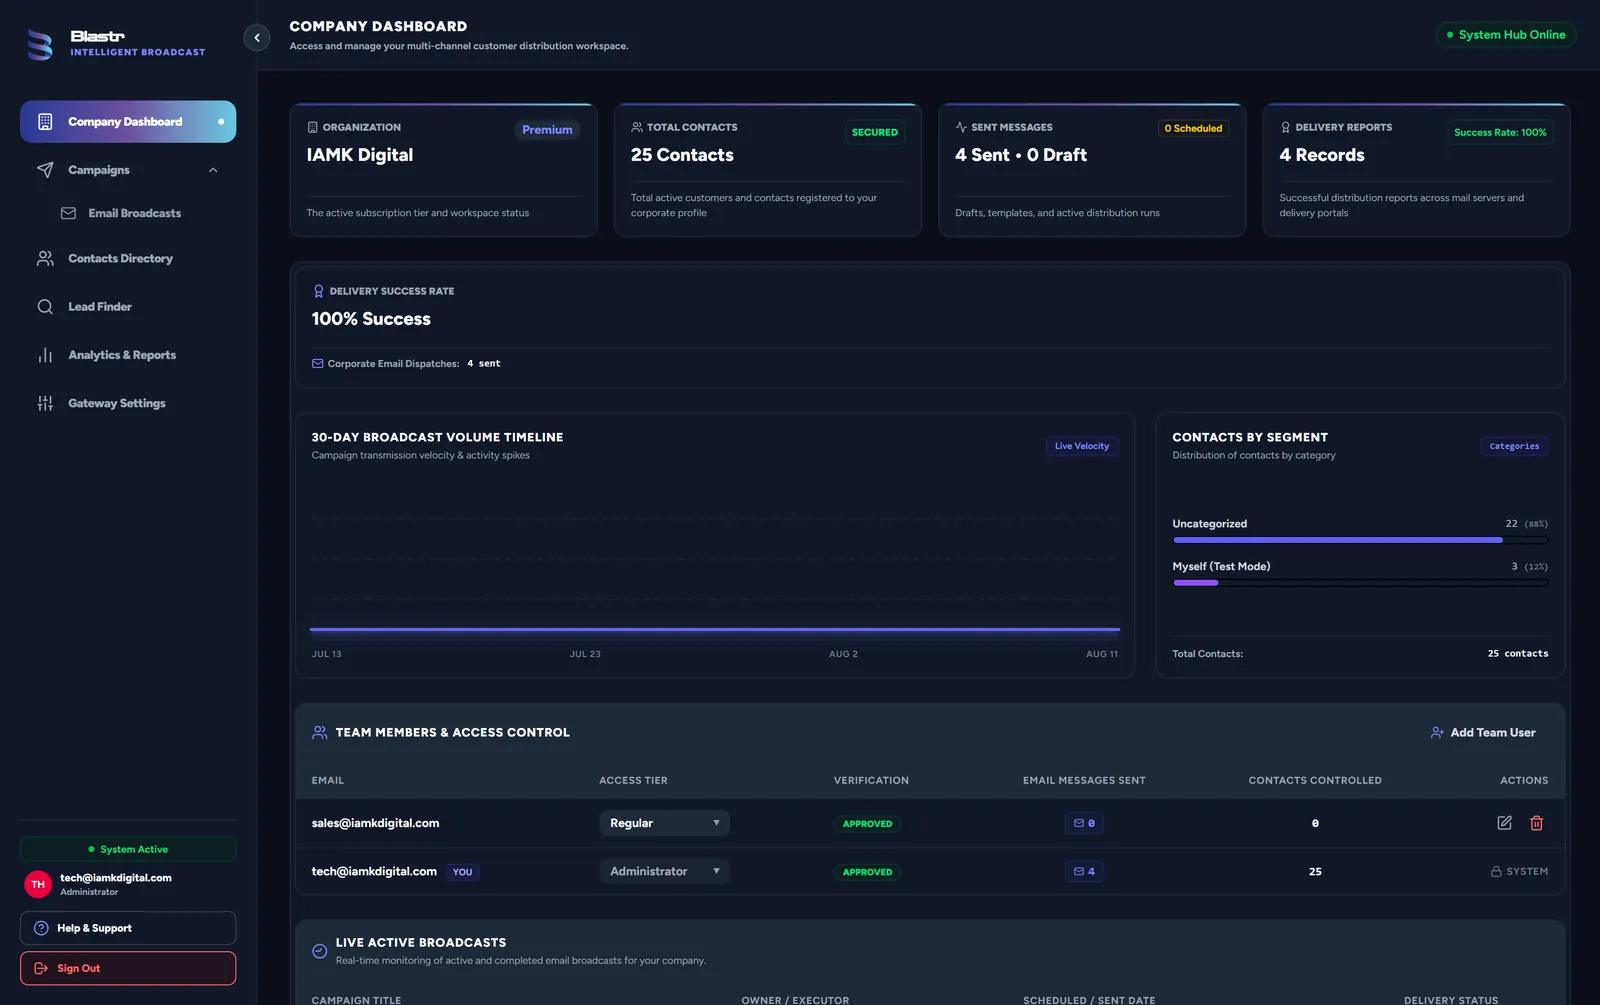Edit the sales@iamkdigital.com team member

click(1504, 823)
